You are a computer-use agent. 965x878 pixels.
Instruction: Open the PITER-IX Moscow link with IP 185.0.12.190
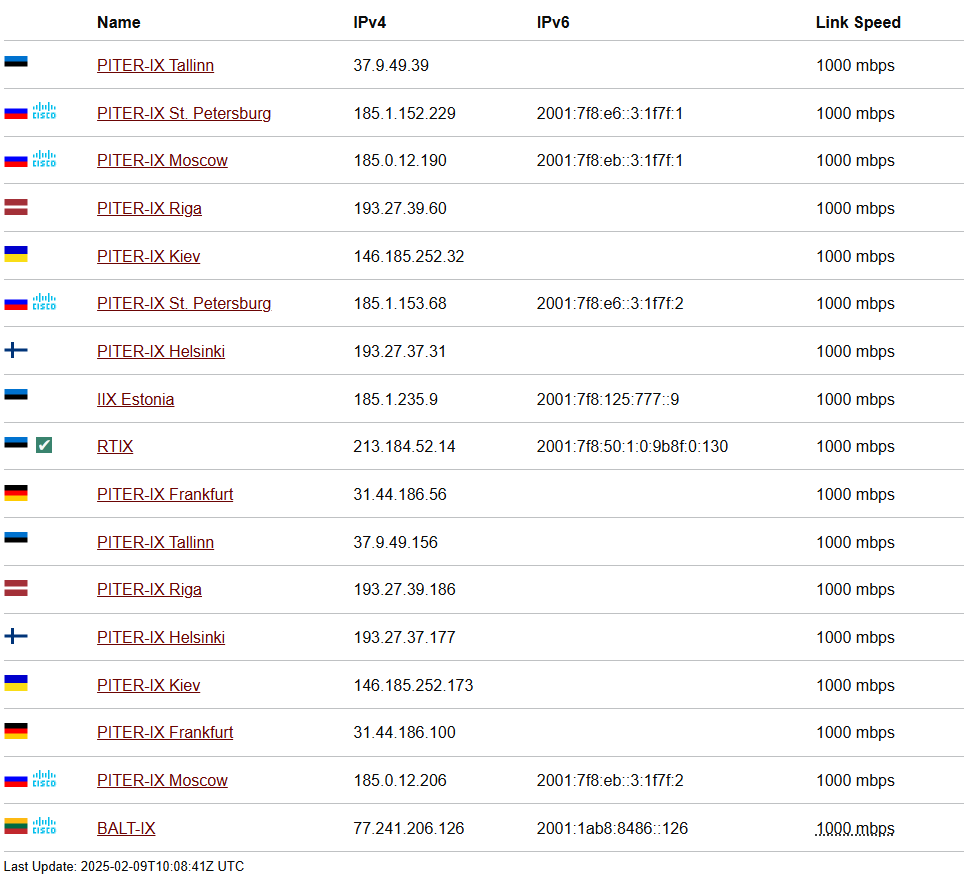(162, 161)
